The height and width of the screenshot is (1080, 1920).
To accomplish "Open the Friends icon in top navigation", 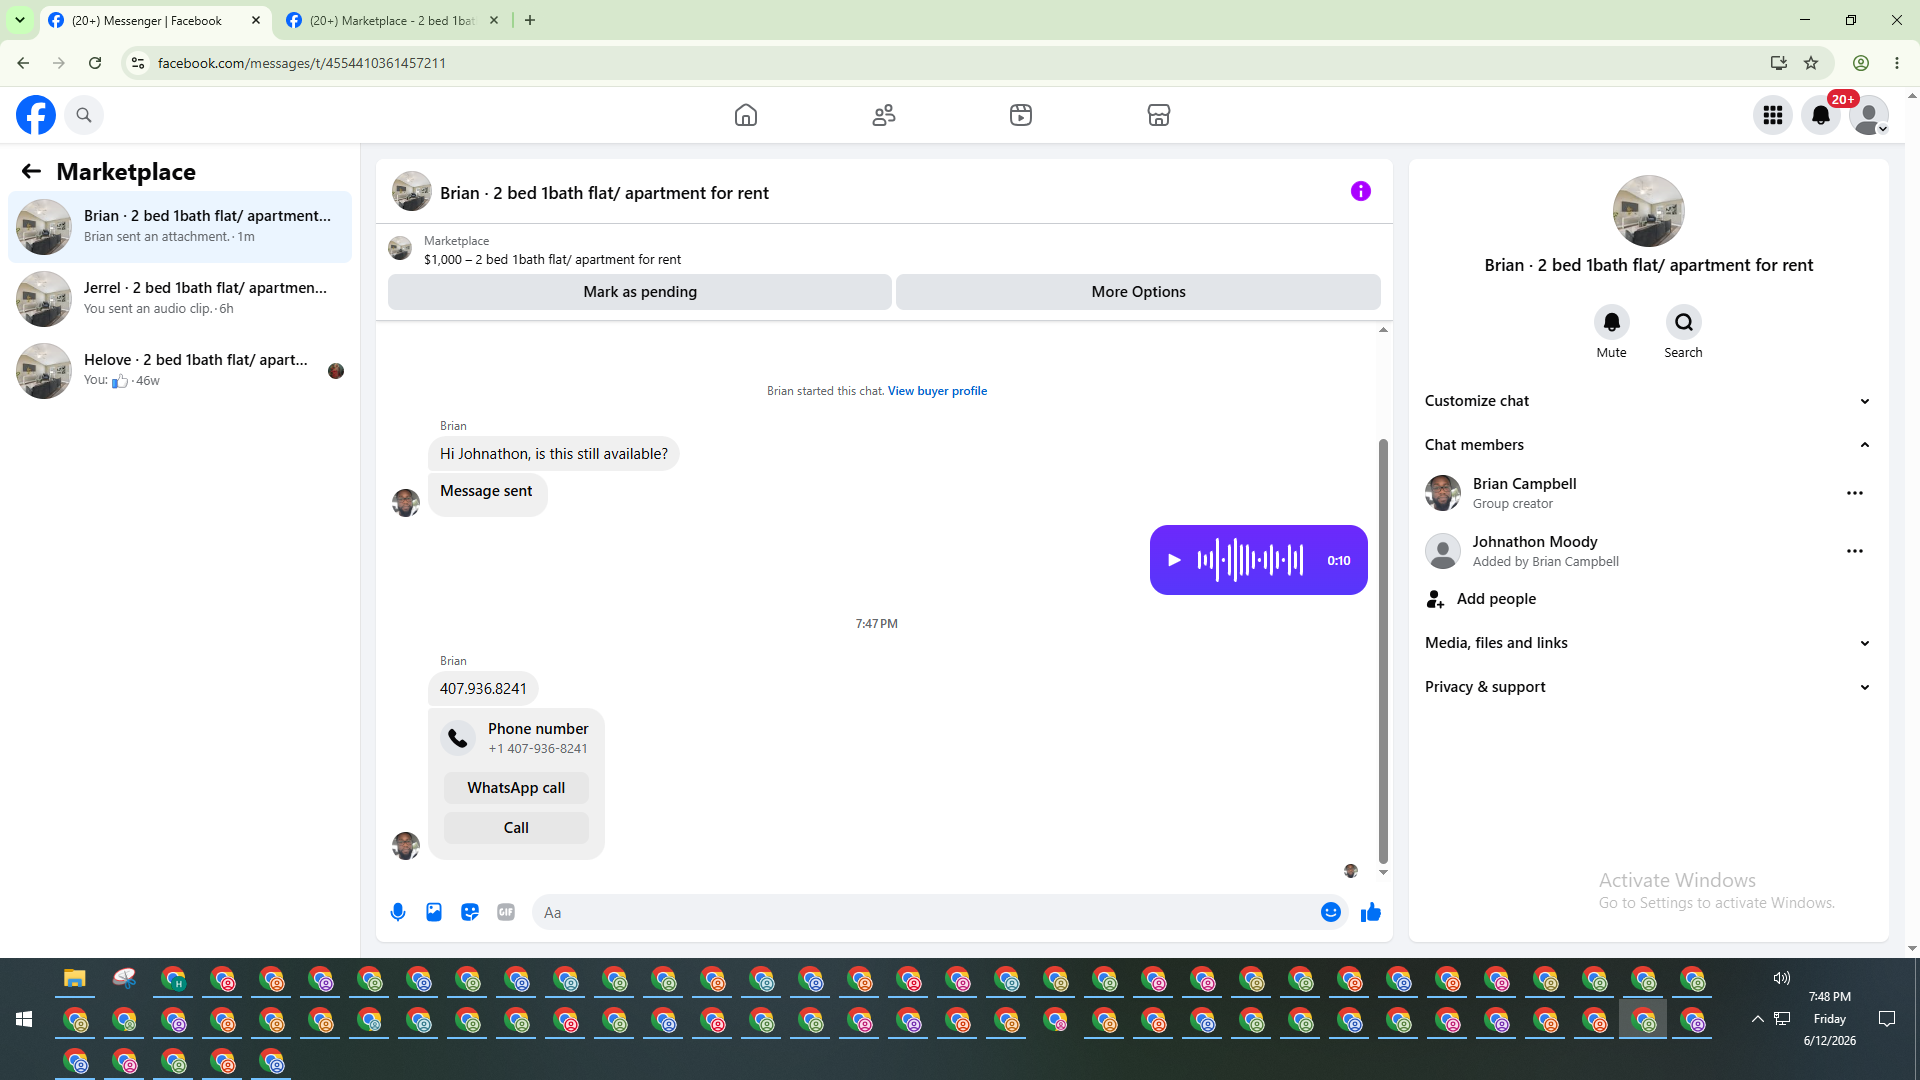I will point(884,115).
